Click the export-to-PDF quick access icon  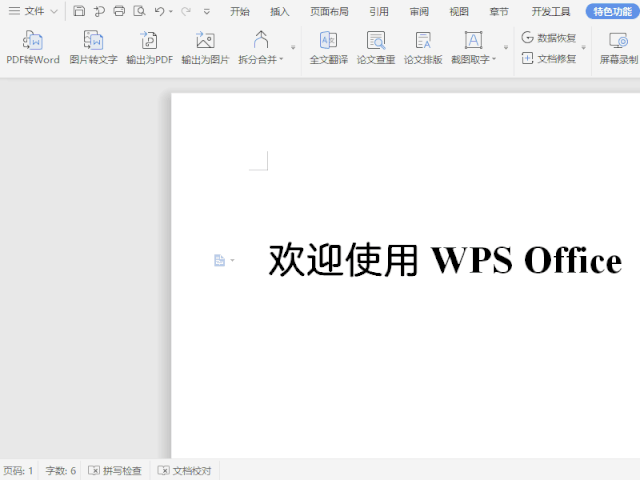pos(99,11)
